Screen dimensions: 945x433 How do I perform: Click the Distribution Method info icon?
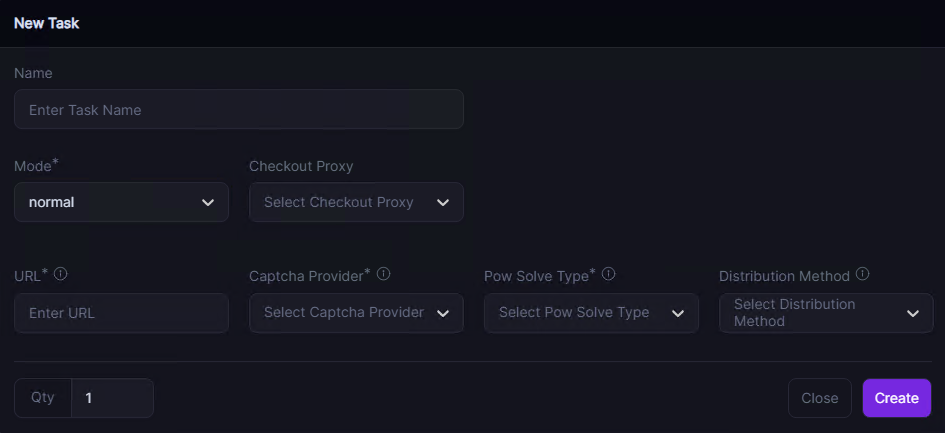863,274
